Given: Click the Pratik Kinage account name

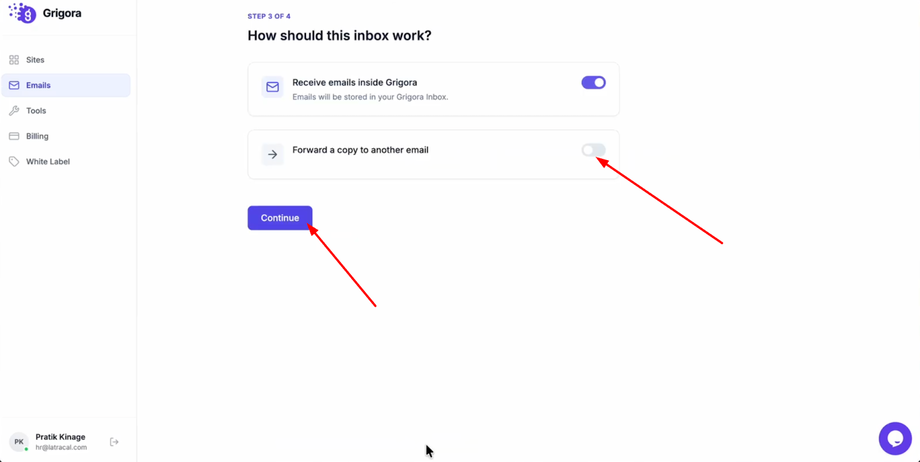Looking at the screenshot, I should point(60,437).
